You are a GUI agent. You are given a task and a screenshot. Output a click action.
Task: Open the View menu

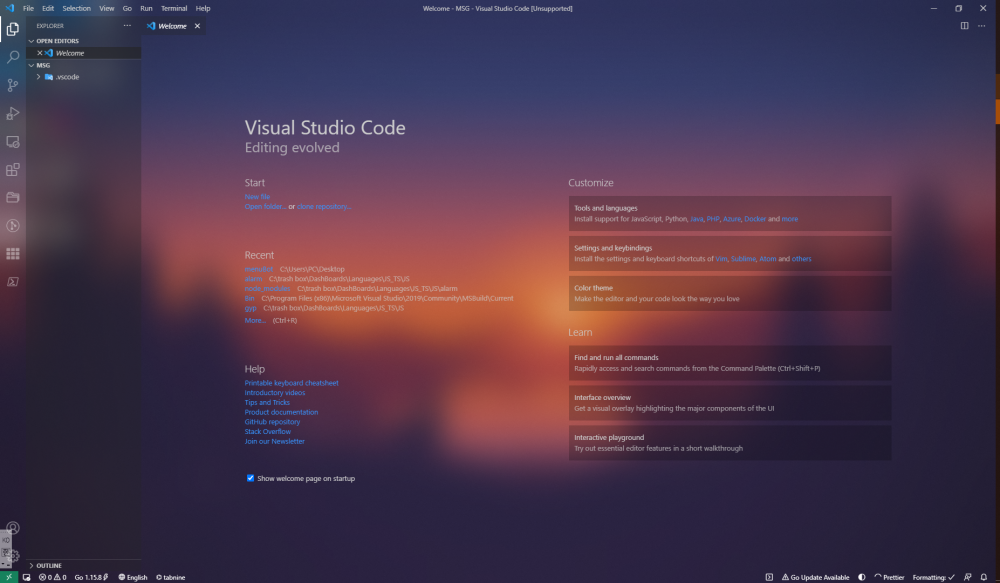pos(107,8)
